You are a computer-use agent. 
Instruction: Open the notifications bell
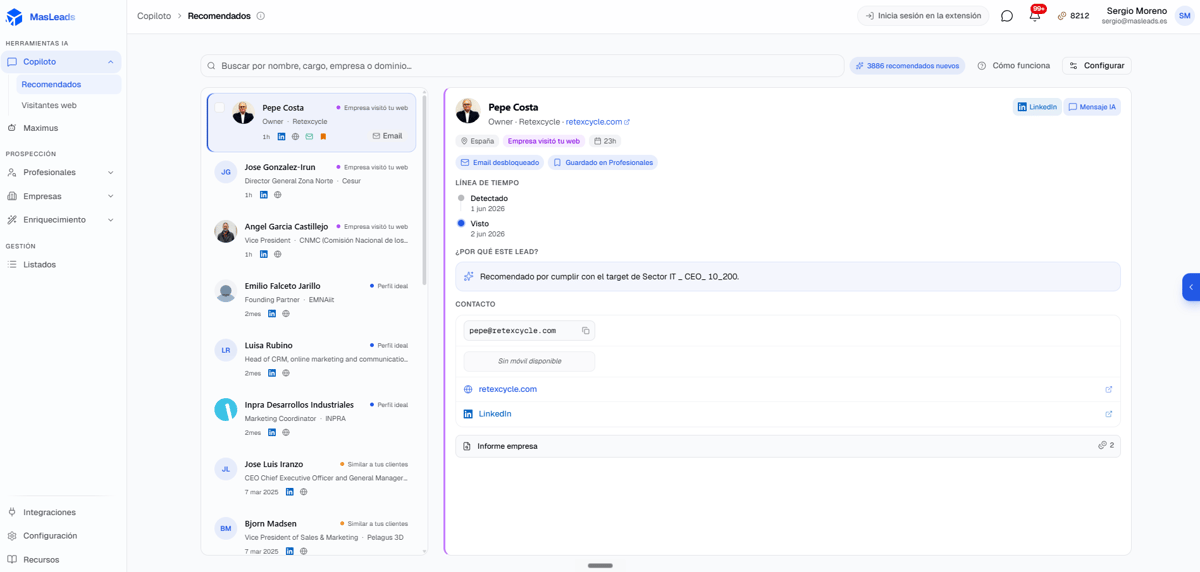pyautogui.click(x=1034, y=16)
